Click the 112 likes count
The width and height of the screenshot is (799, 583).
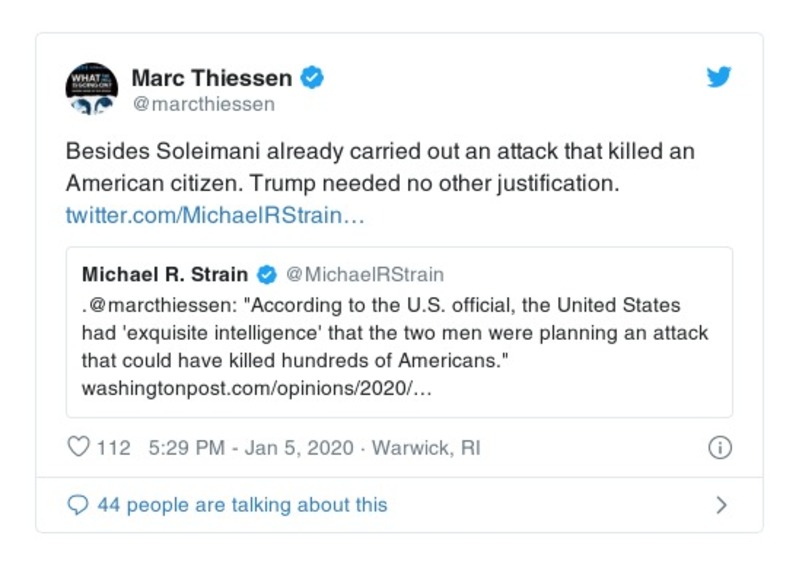coord(114,448)
